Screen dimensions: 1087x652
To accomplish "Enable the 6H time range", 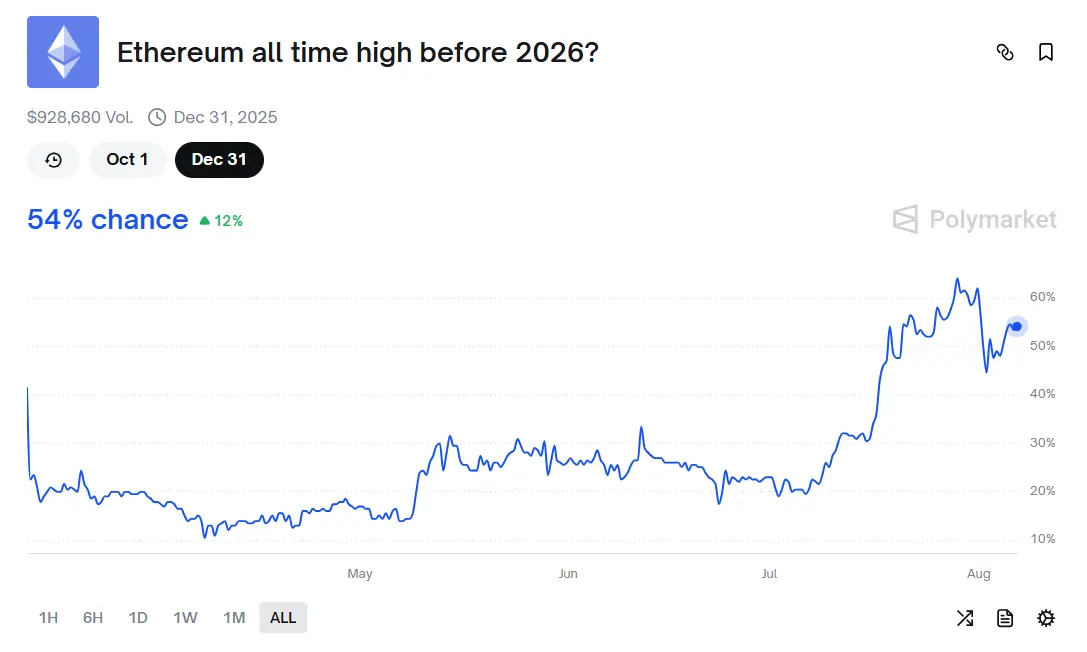I will click(x=92, y=618).
